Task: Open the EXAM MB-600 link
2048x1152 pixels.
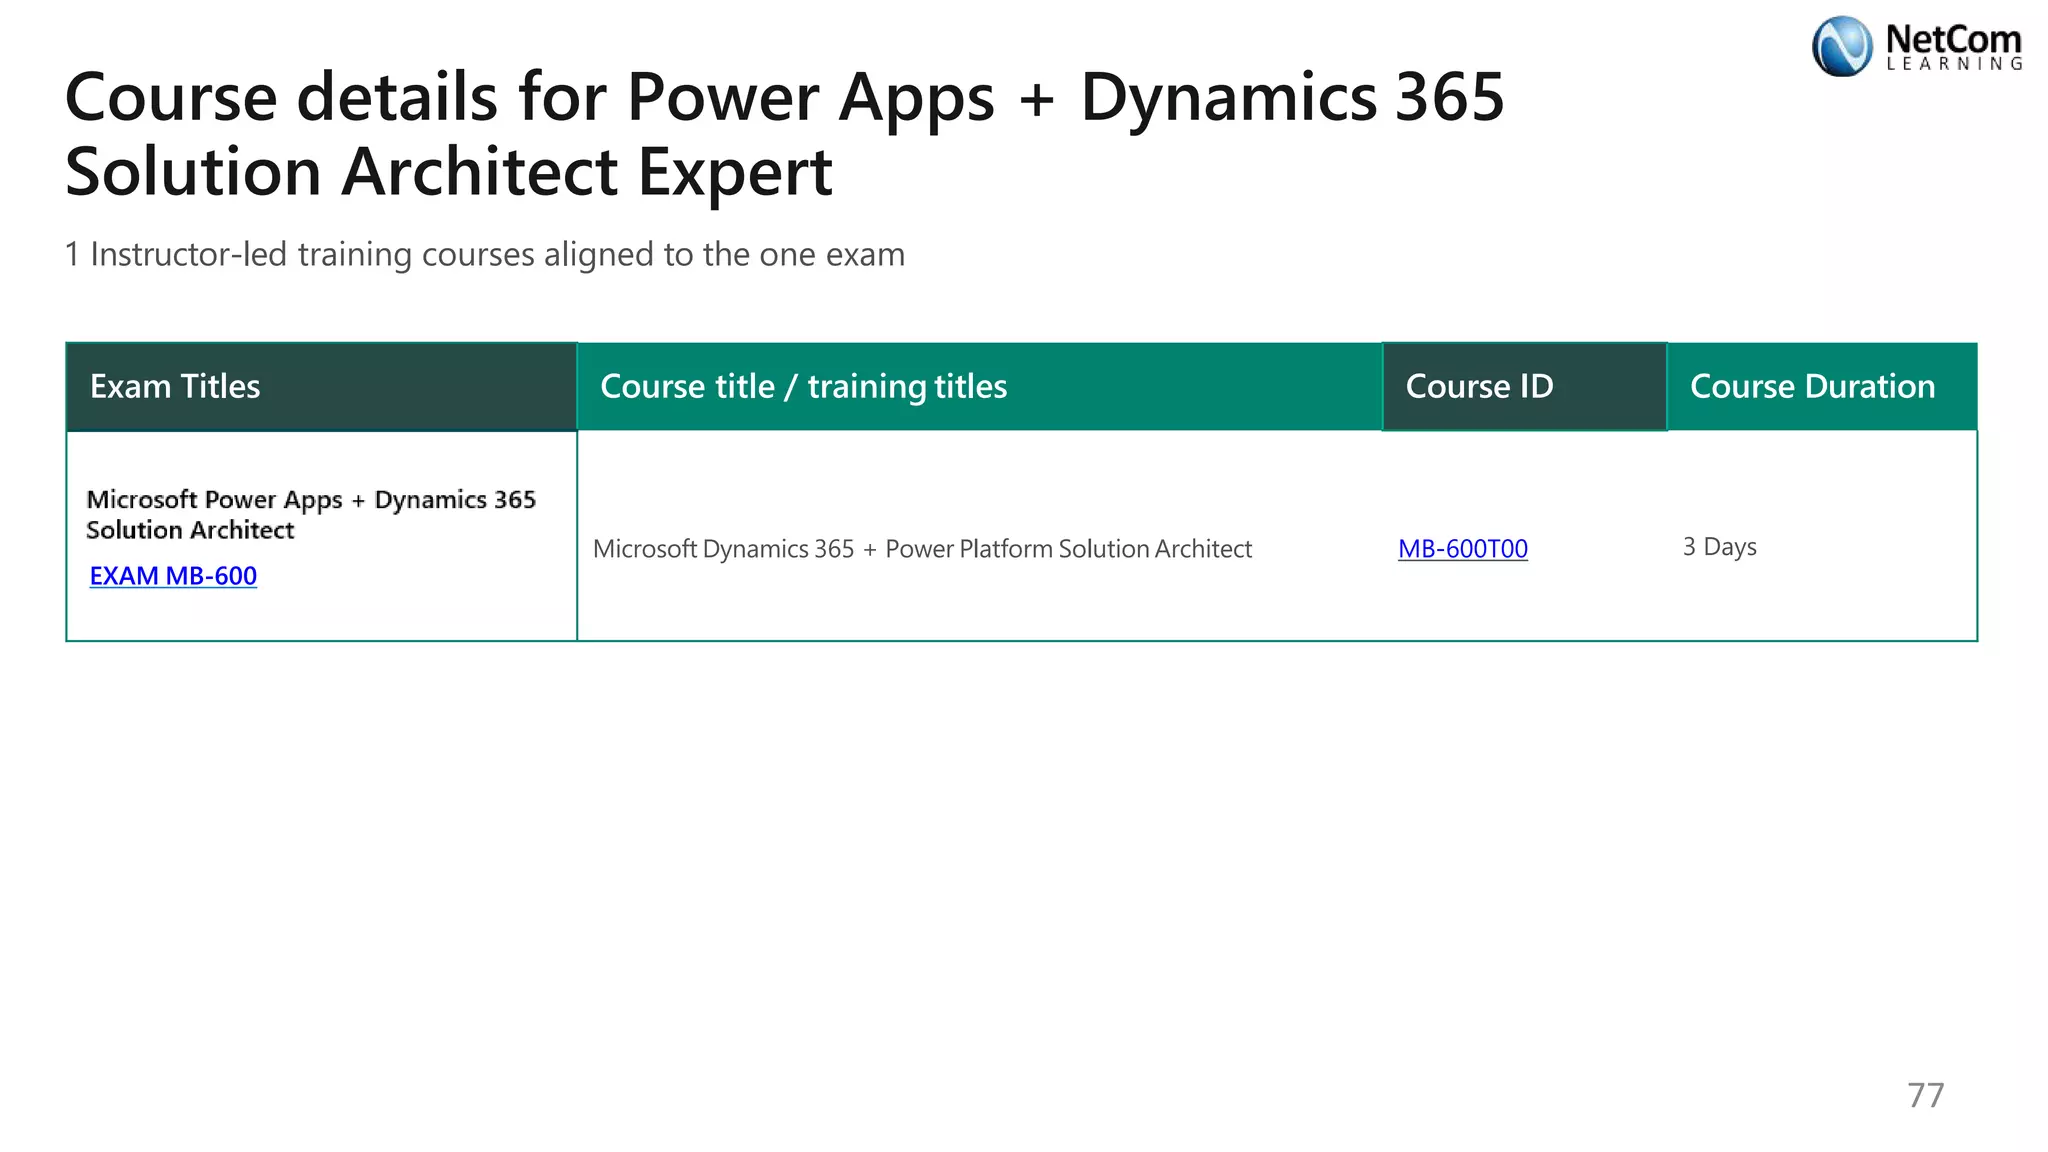Action: [x=173, y=576]
